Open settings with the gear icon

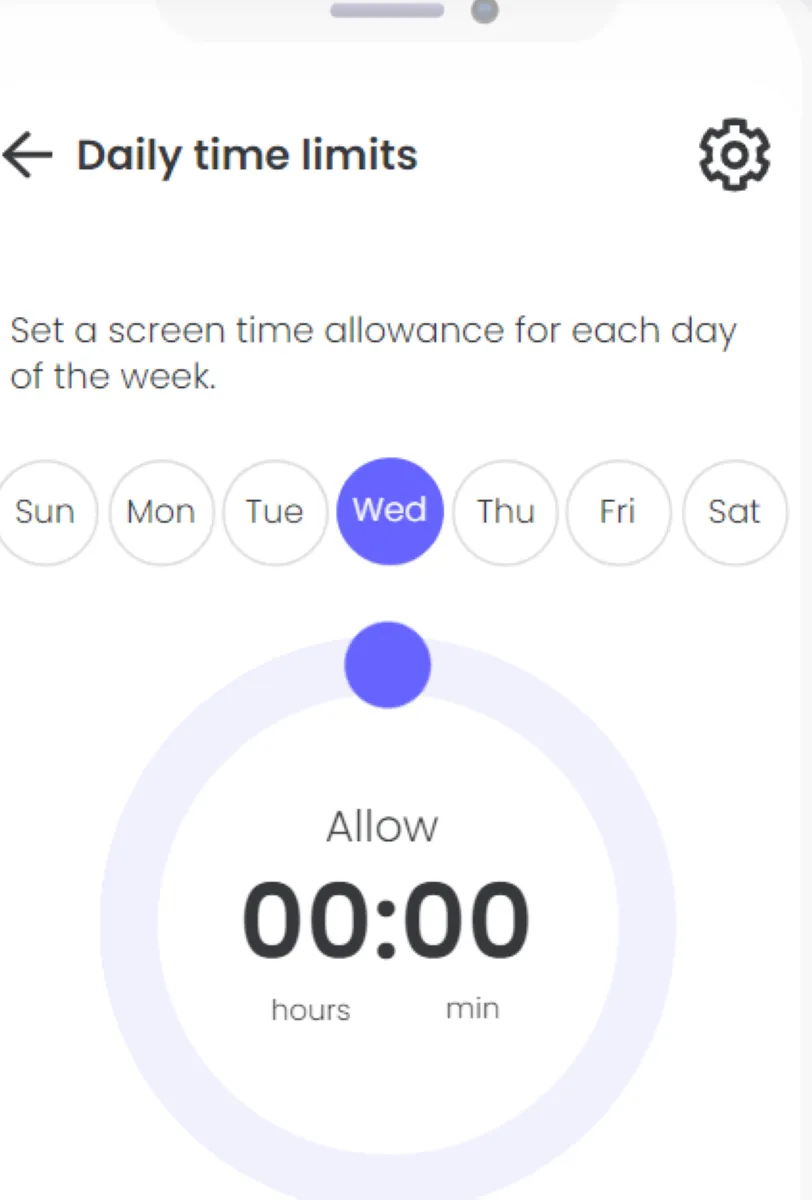tap(734, 155)
